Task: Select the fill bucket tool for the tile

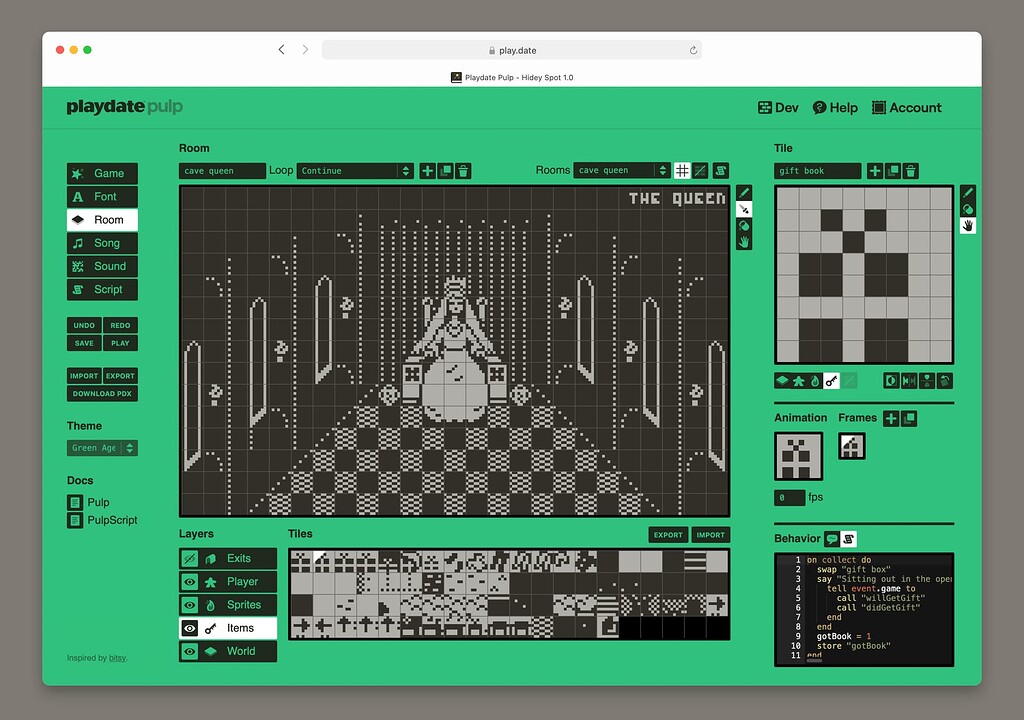Action: (968, 209)
